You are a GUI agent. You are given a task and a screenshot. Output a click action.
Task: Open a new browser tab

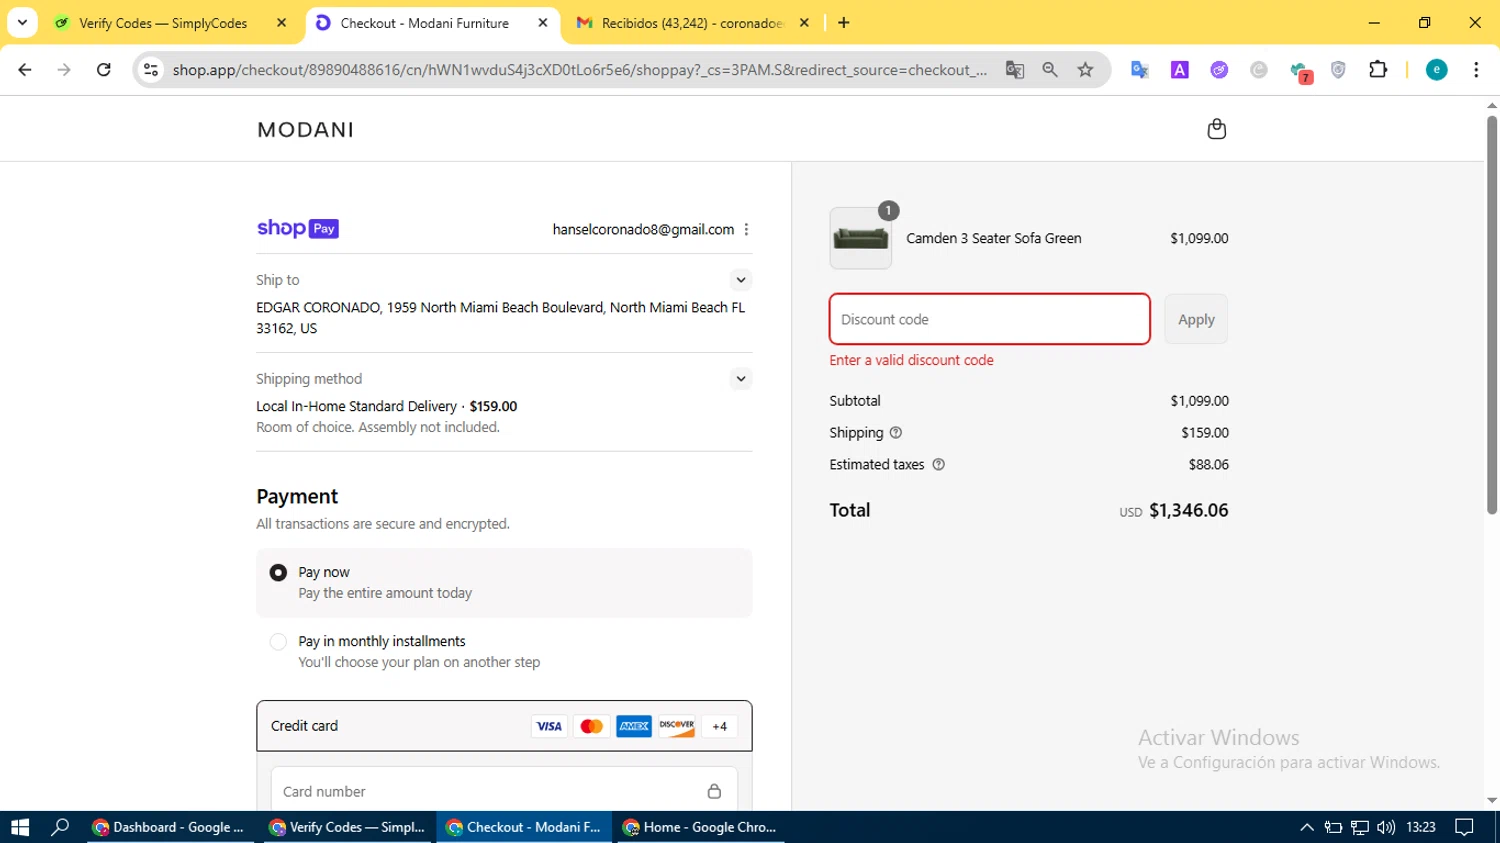(x=844, y=23)
